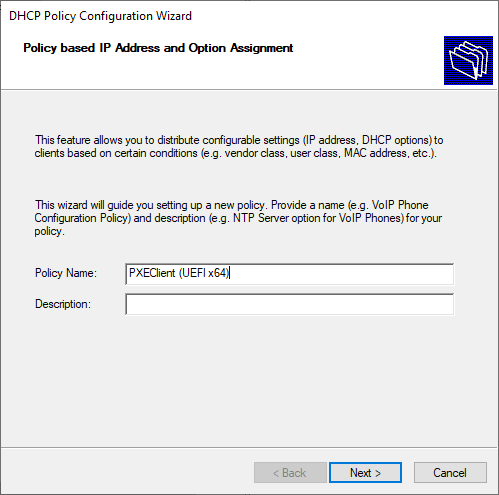Focus the Description text box

(289, 304)
